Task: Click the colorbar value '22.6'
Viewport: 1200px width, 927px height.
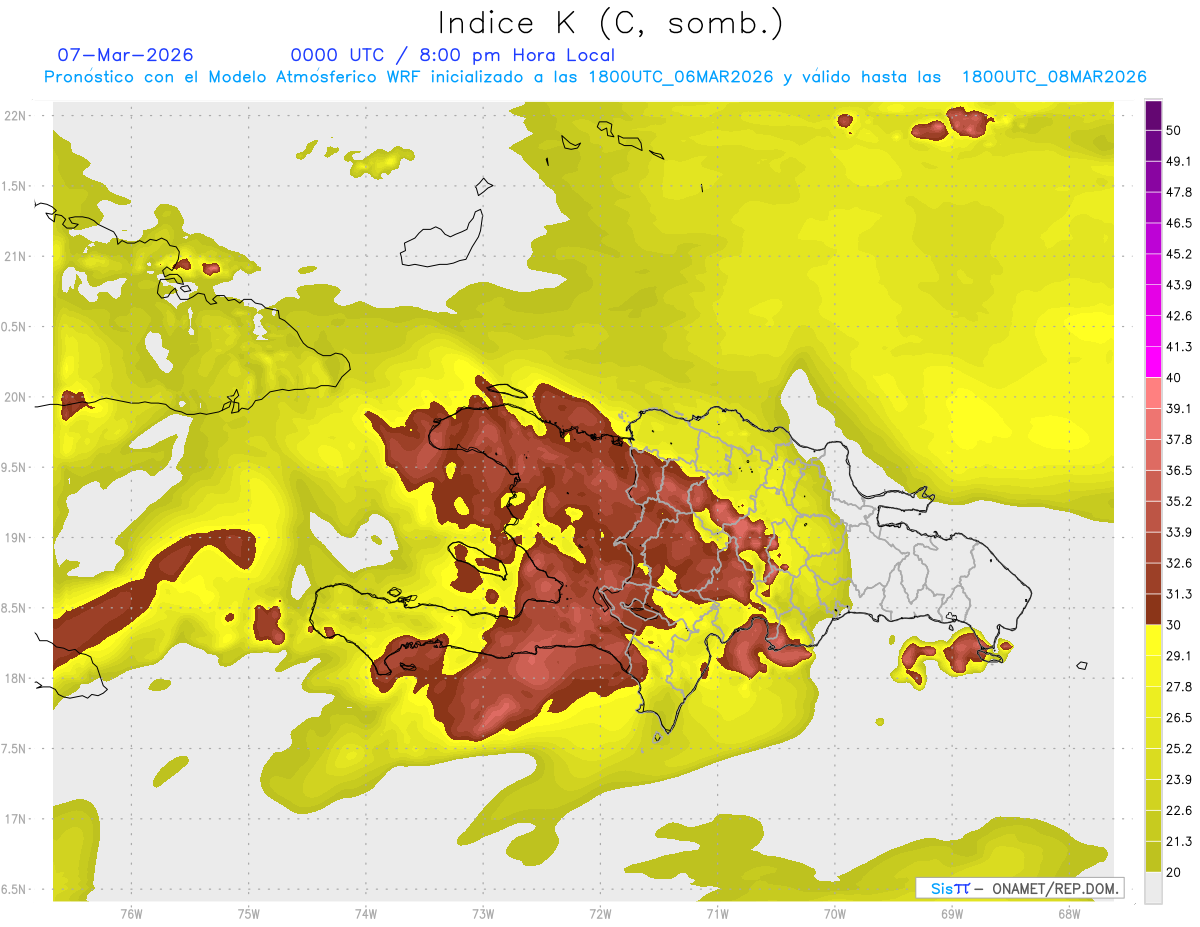Action: coord(1179,811)
